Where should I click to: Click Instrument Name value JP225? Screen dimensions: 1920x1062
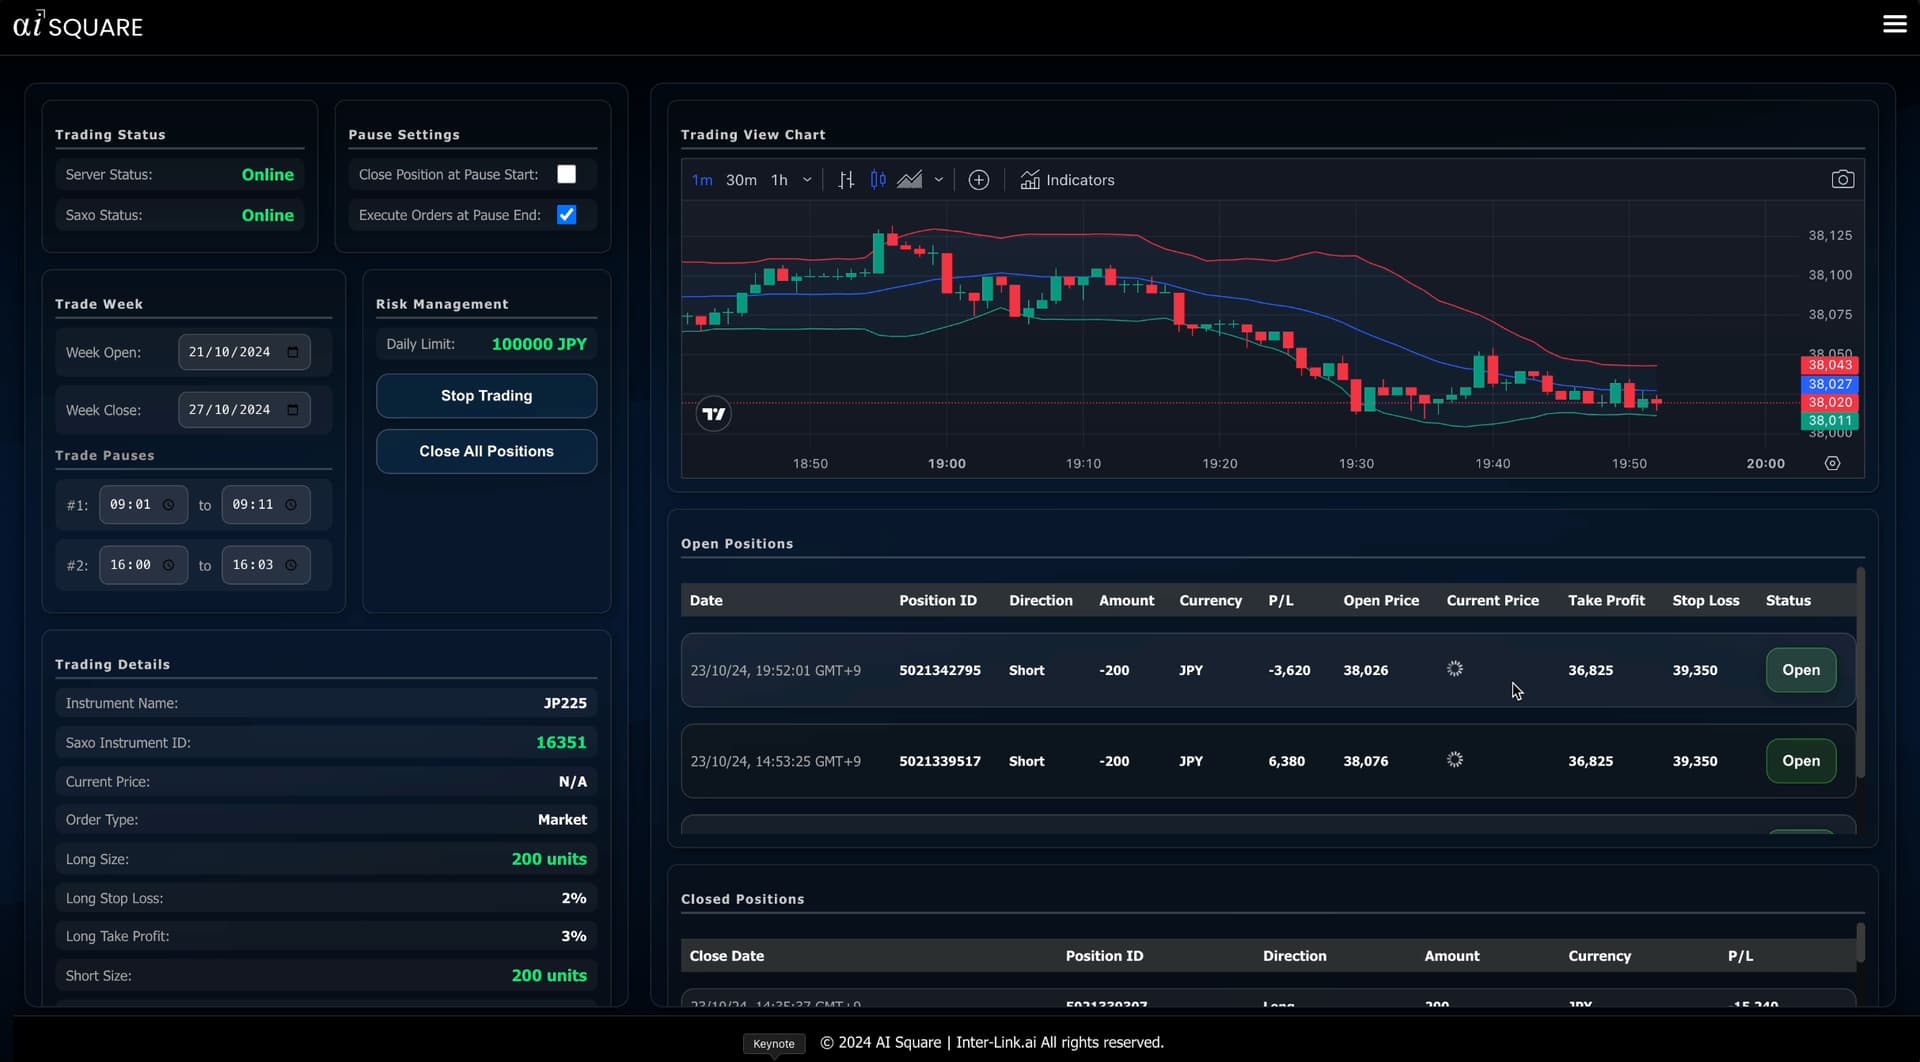(565, 704)
